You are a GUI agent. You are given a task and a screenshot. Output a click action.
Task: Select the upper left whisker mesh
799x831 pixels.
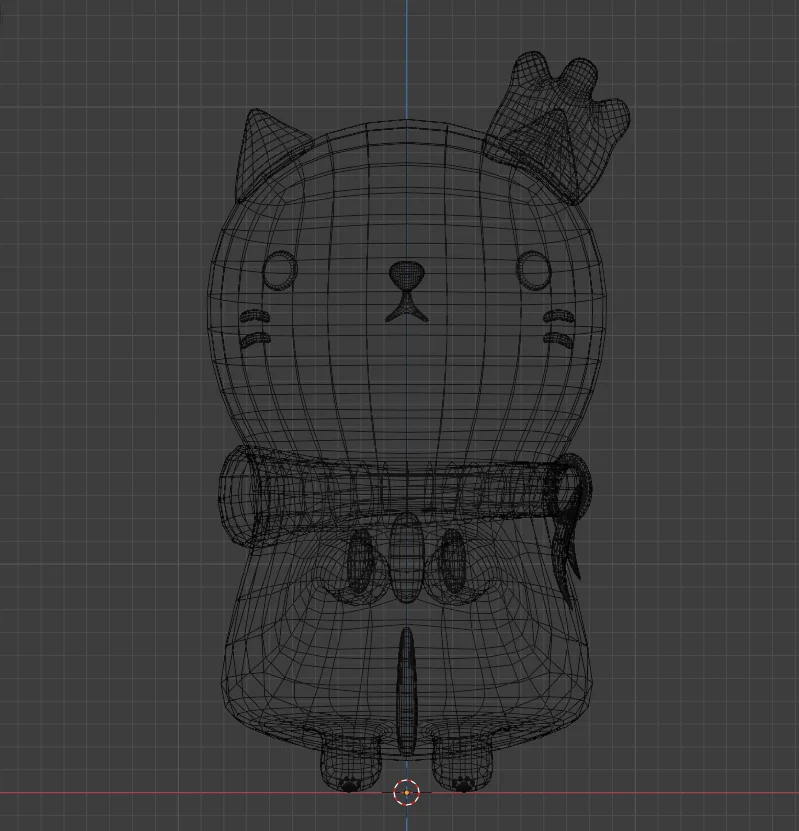255,316
